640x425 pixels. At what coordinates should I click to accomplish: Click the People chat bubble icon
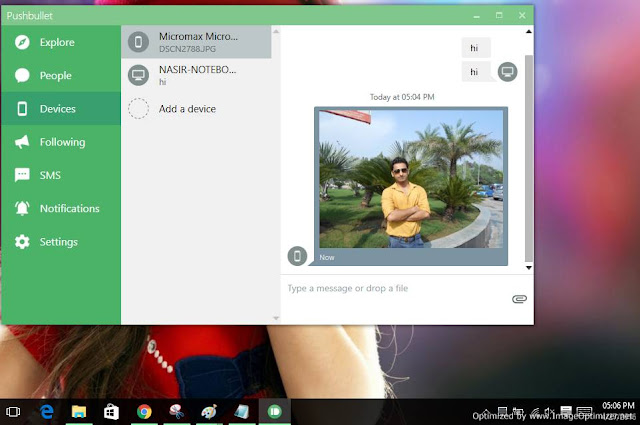pos(22,76)
